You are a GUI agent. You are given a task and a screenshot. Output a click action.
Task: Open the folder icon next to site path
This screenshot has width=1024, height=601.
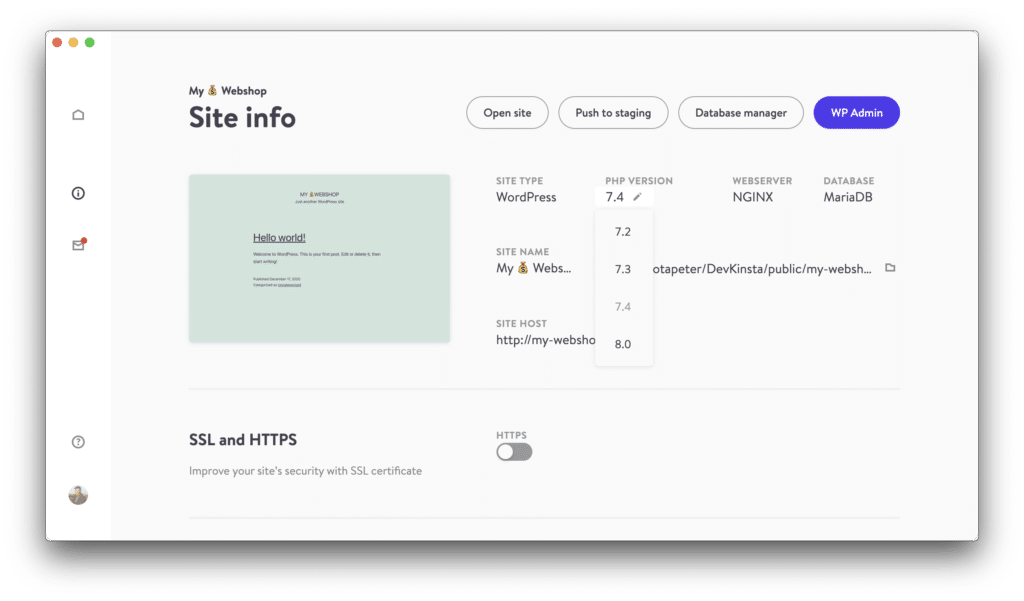click(x=890, y=268)
